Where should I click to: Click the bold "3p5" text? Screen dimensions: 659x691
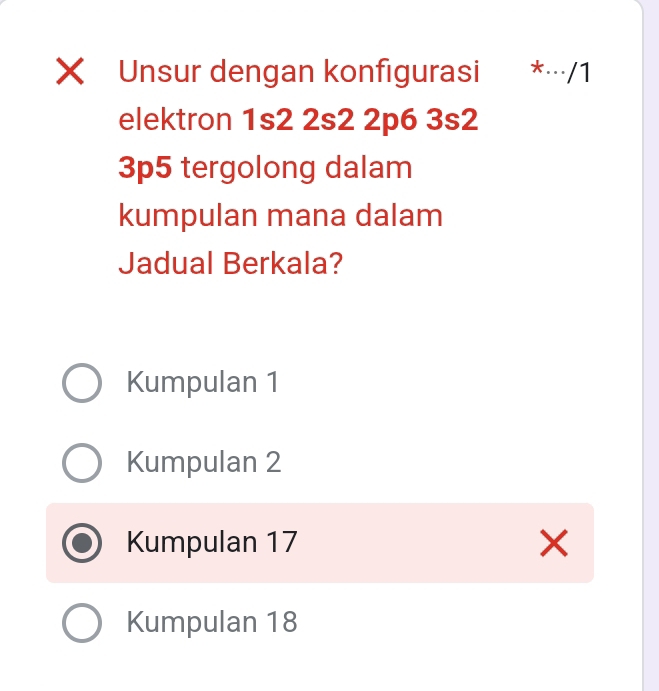pyautogui.click(x=146, y=168)
